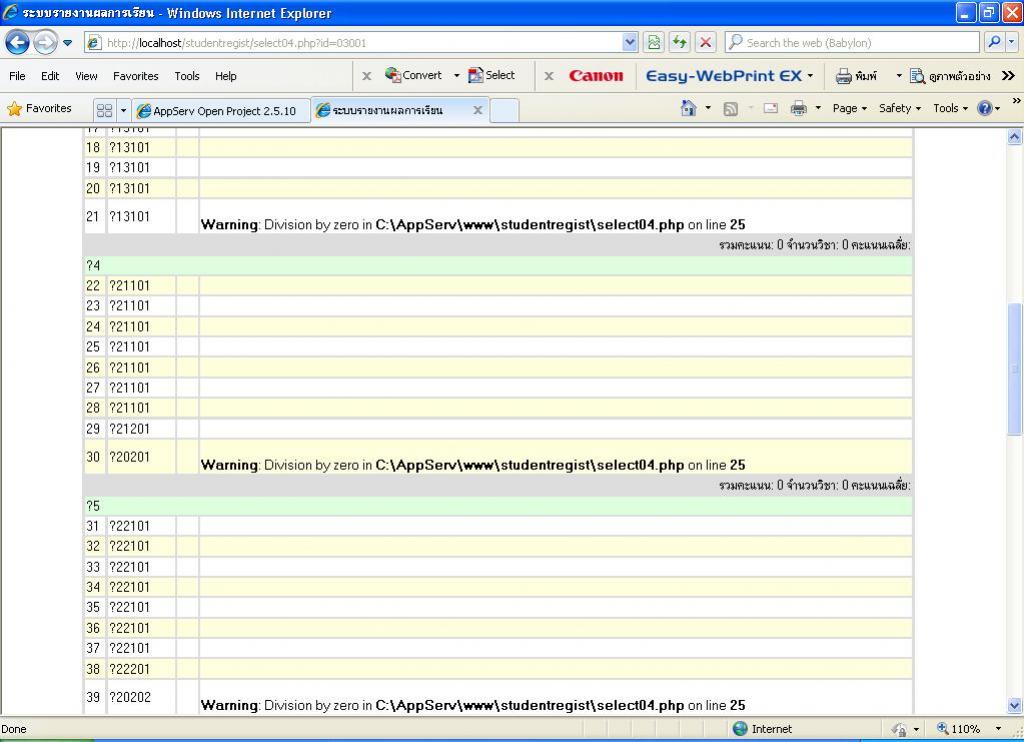Click the Refresh page icon
The height and width of the screenshot is (742, 1024).
coord(681,42)
